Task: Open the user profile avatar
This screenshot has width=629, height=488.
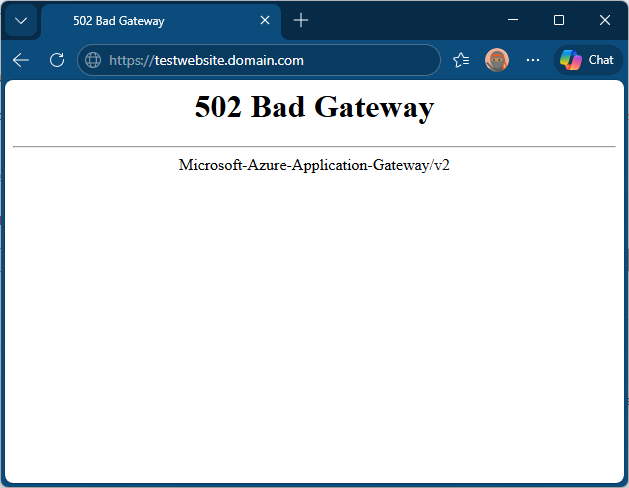Action: point(497,60)
